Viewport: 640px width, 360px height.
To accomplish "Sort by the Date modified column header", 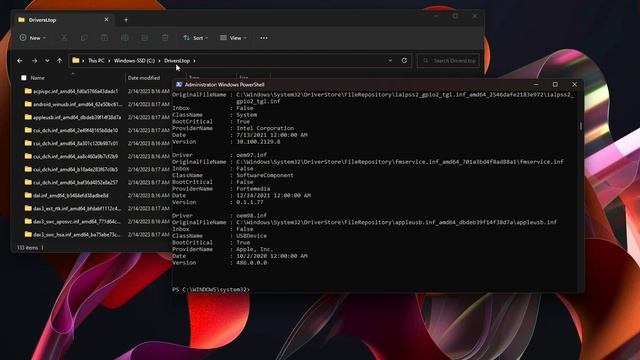I will [144, 78].
